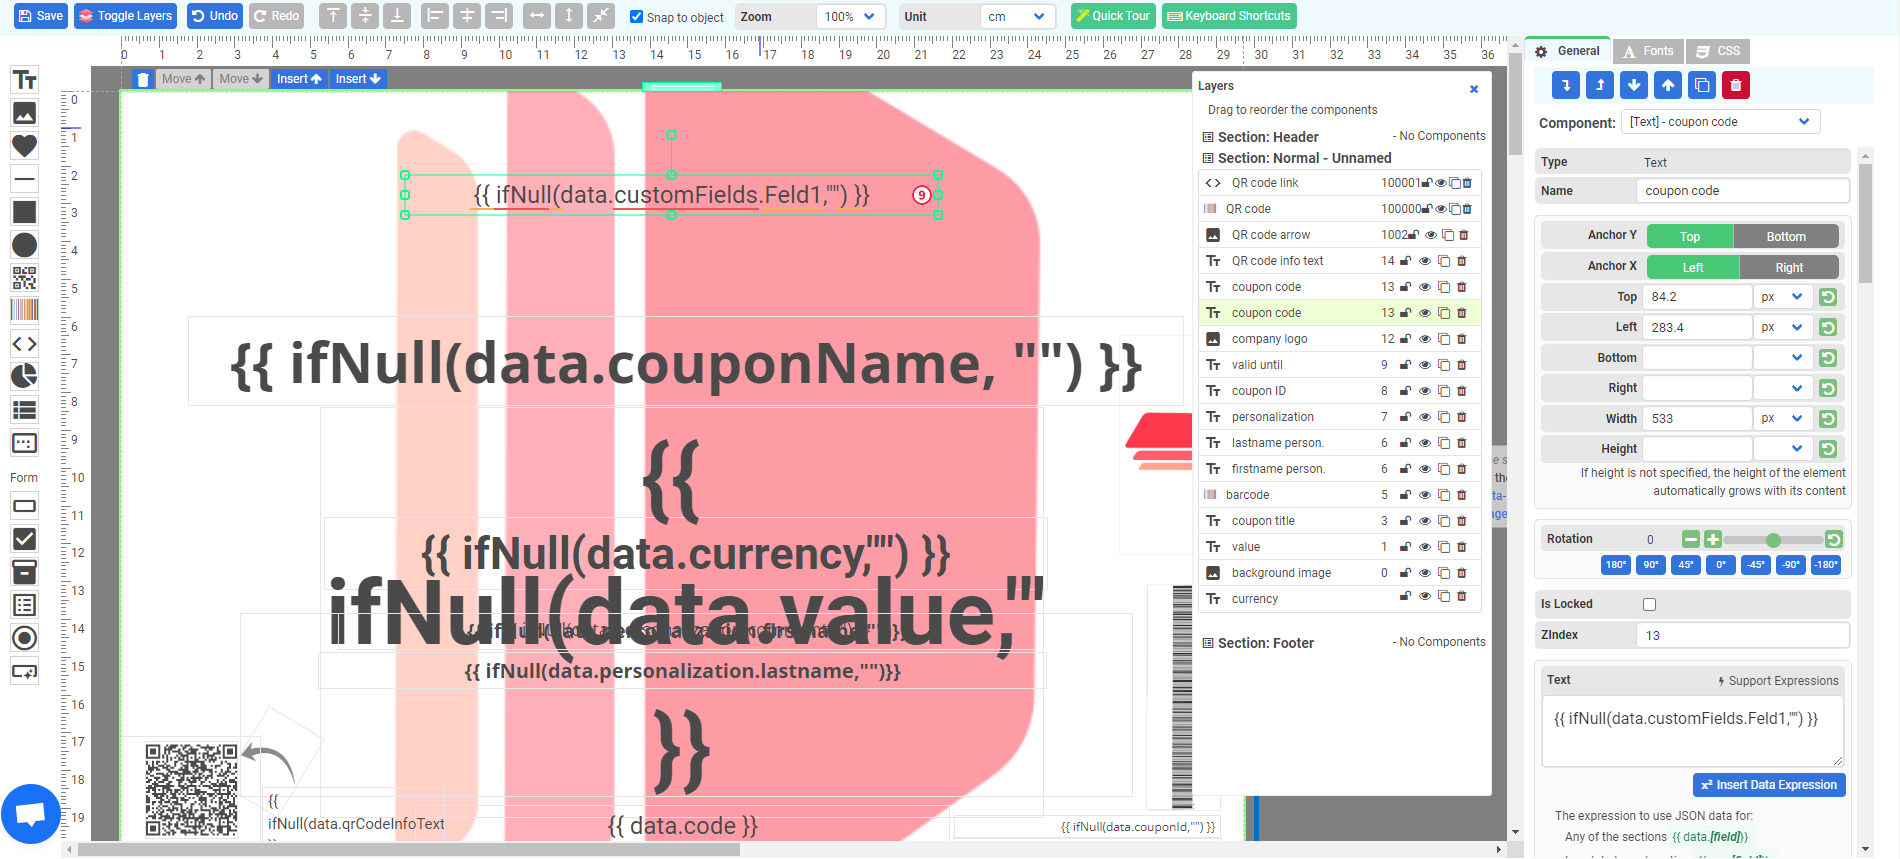The width and height of the screenshot is (1900, 859).
Task: Select the Circle shape tool
Action: tap(24, 245)
